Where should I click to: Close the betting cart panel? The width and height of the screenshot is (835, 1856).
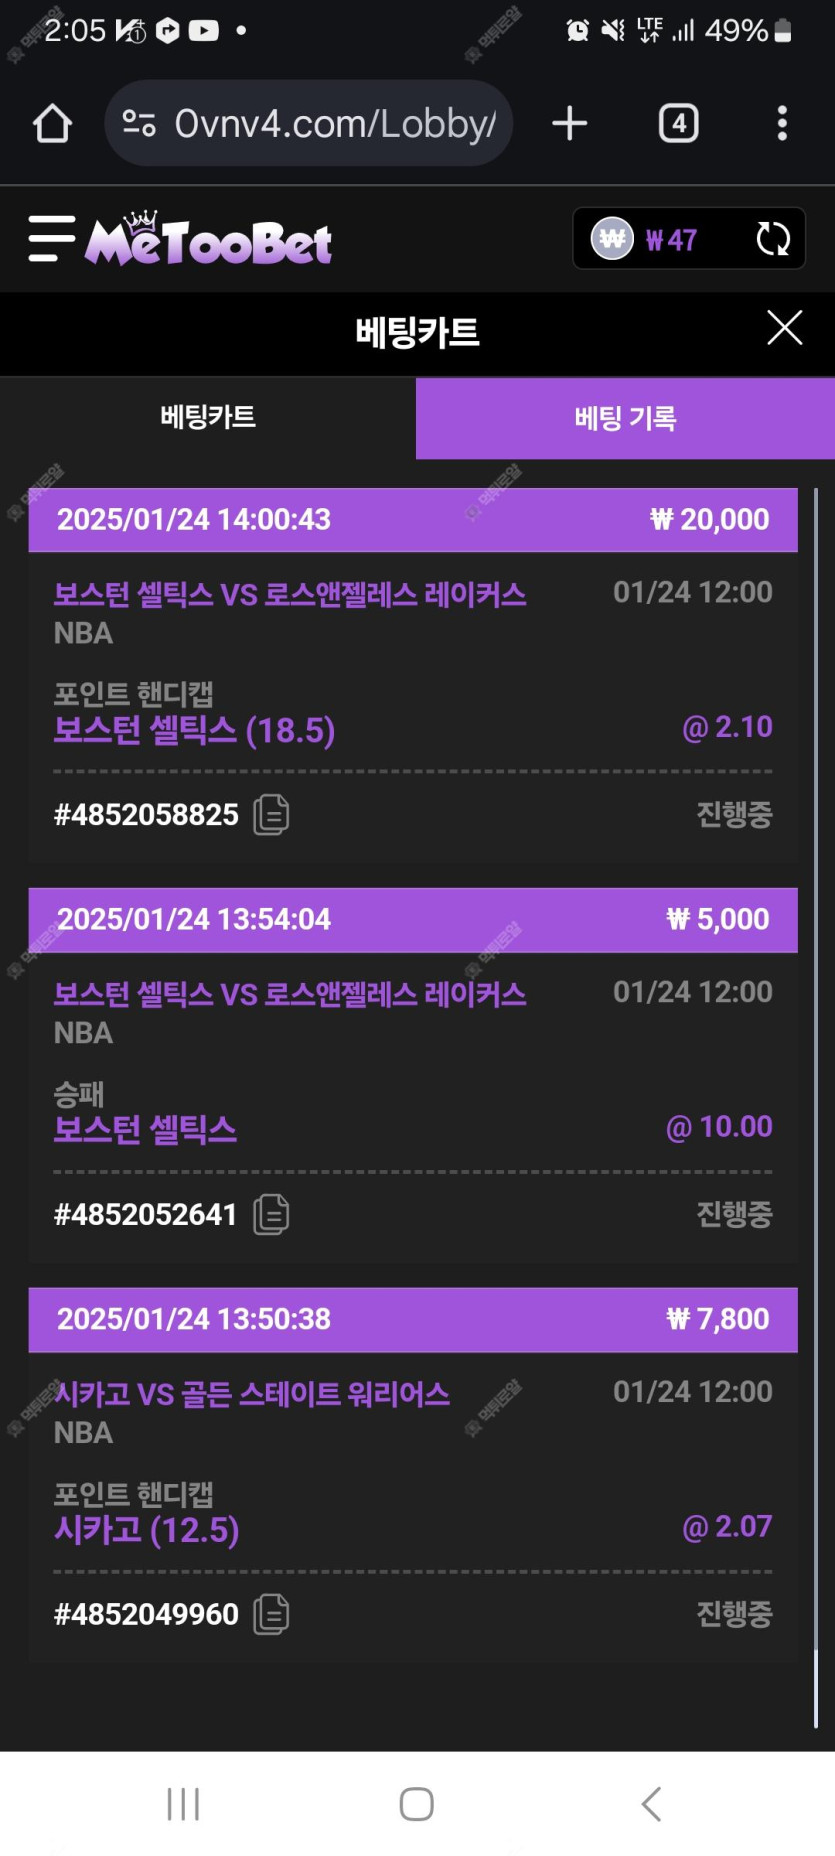pyautogui.click(x=784, y=328)
